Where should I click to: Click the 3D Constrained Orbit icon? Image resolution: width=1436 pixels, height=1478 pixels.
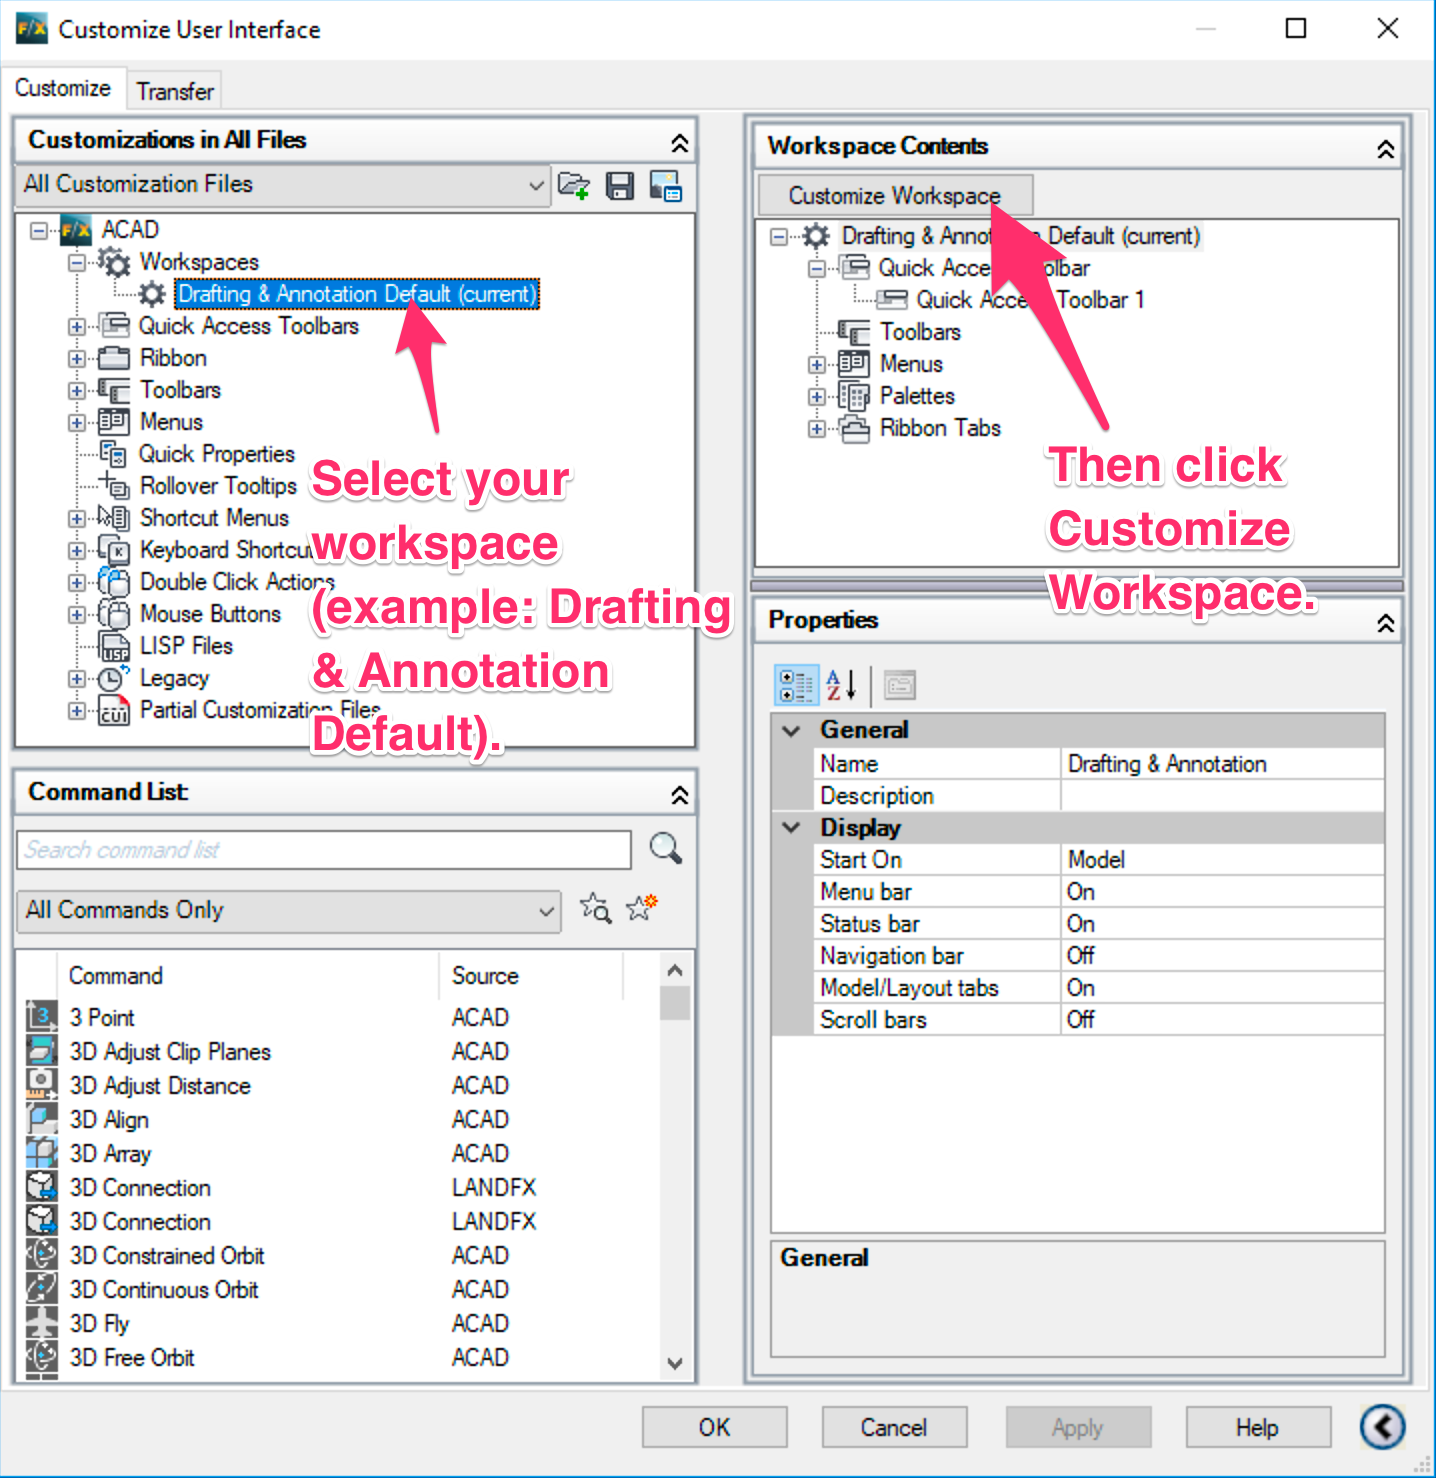pyautogui.click(x=42, y=1255)
